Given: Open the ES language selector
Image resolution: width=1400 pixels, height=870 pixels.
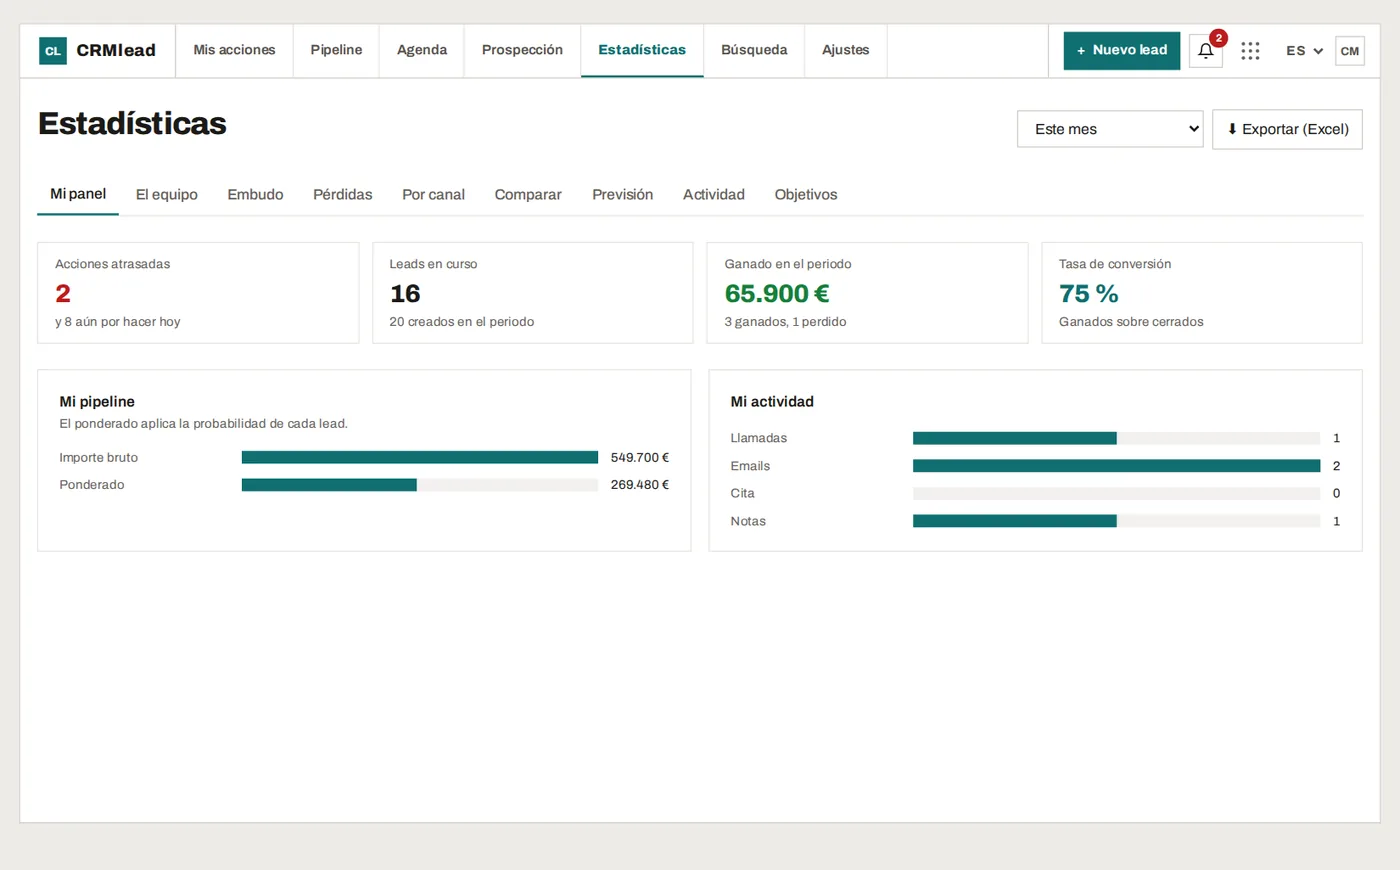Looking at the screenshot, I should (x=1304, y=51).
